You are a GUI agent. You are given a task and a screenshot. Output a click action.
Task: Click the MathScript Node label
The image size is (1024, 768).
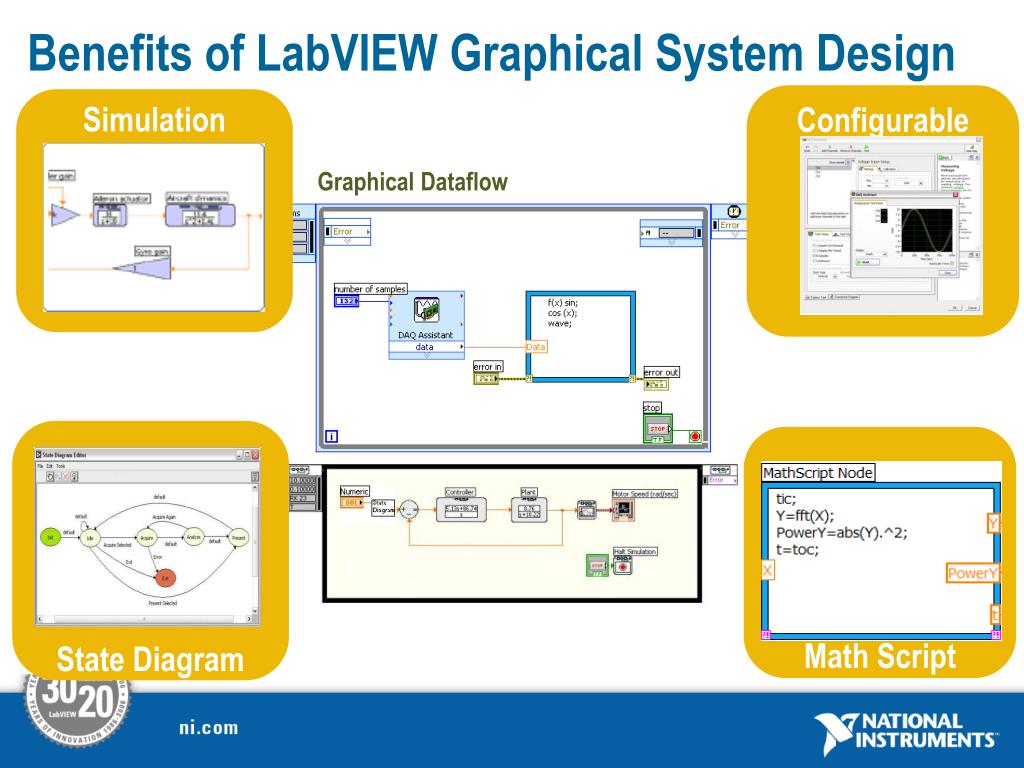coord(818,473)
